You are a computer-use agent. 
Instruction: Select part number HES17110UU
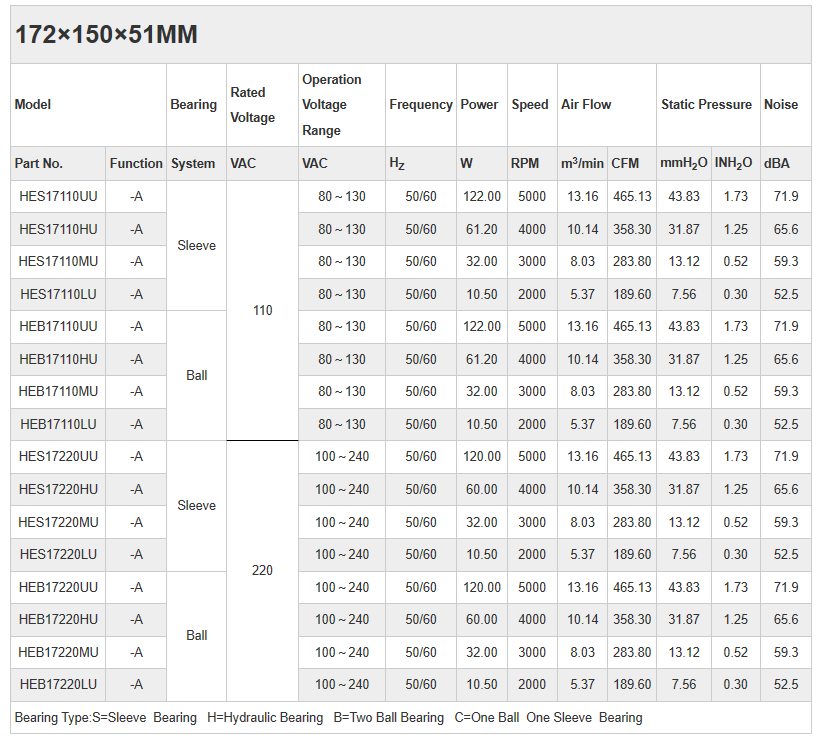[x=58, y=197]
